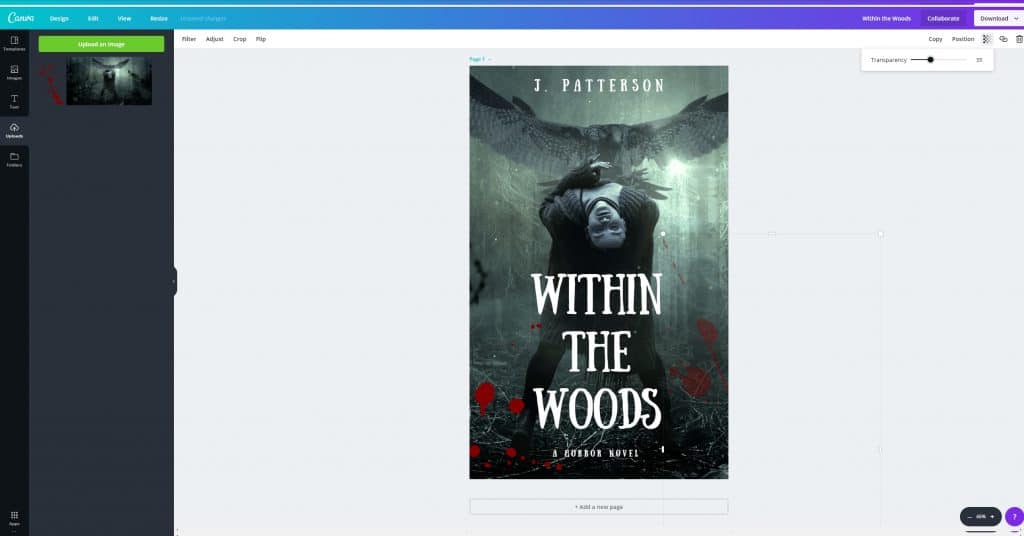The width and height of the screenshot is (1024, 536).
Task: Click Add a new page button
Action: pos(598,507)
